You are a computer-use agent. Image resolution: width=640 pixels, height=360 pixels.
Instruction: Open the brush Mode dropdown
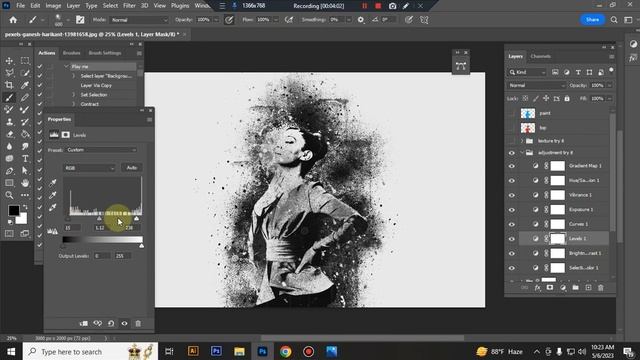coord(139,20)
